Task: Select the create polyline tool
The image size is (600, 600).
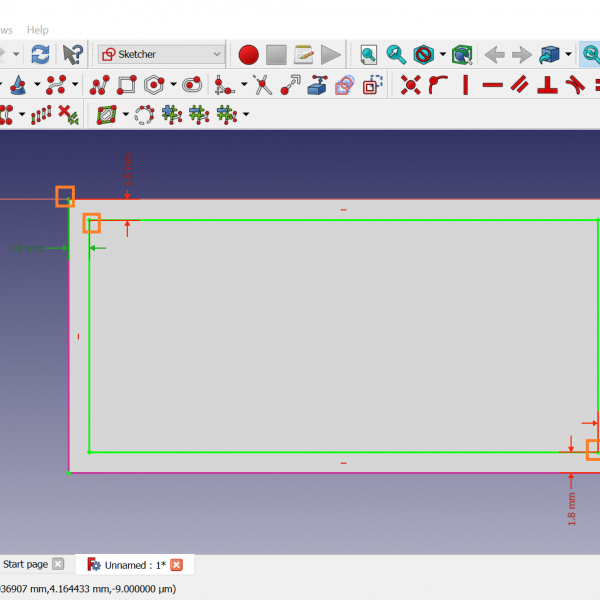Action: (x=99, y=85)
